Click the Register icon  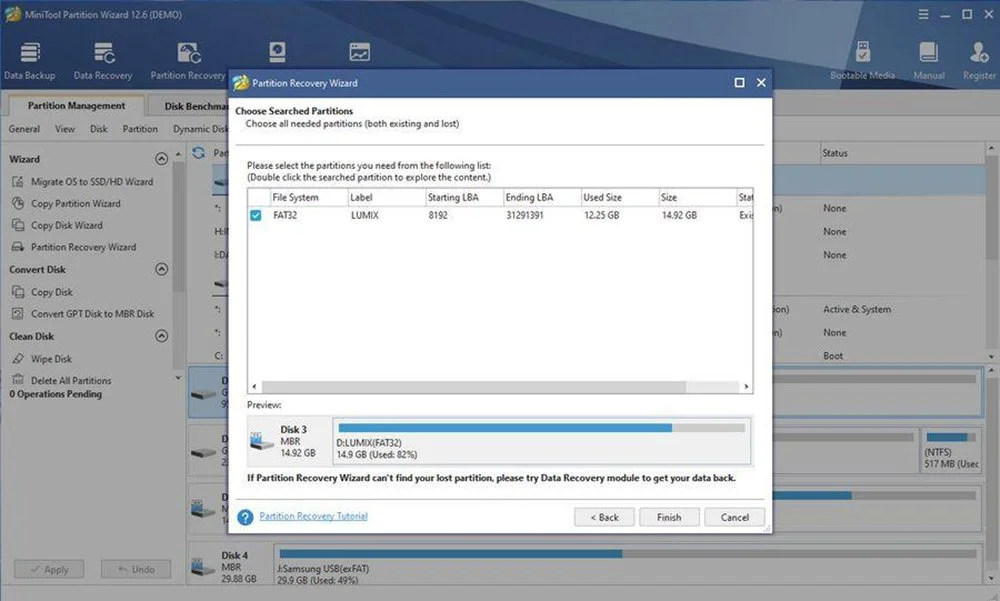tap(979, 61)
